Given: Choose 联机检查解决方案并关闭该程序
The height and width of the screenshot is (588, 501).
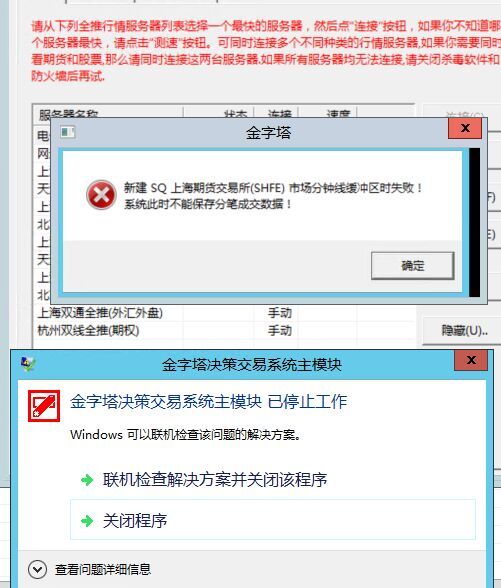Looking at the screenshot, I should 273,479.
